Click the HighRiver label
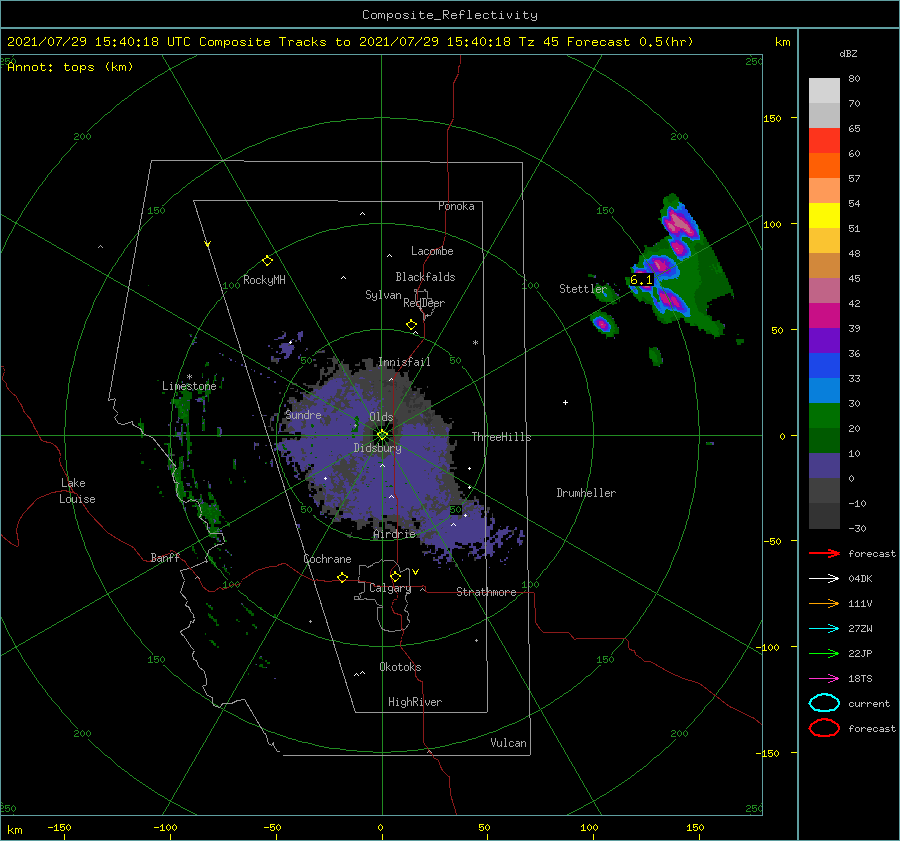900x841 pixels. click(415, 702)
